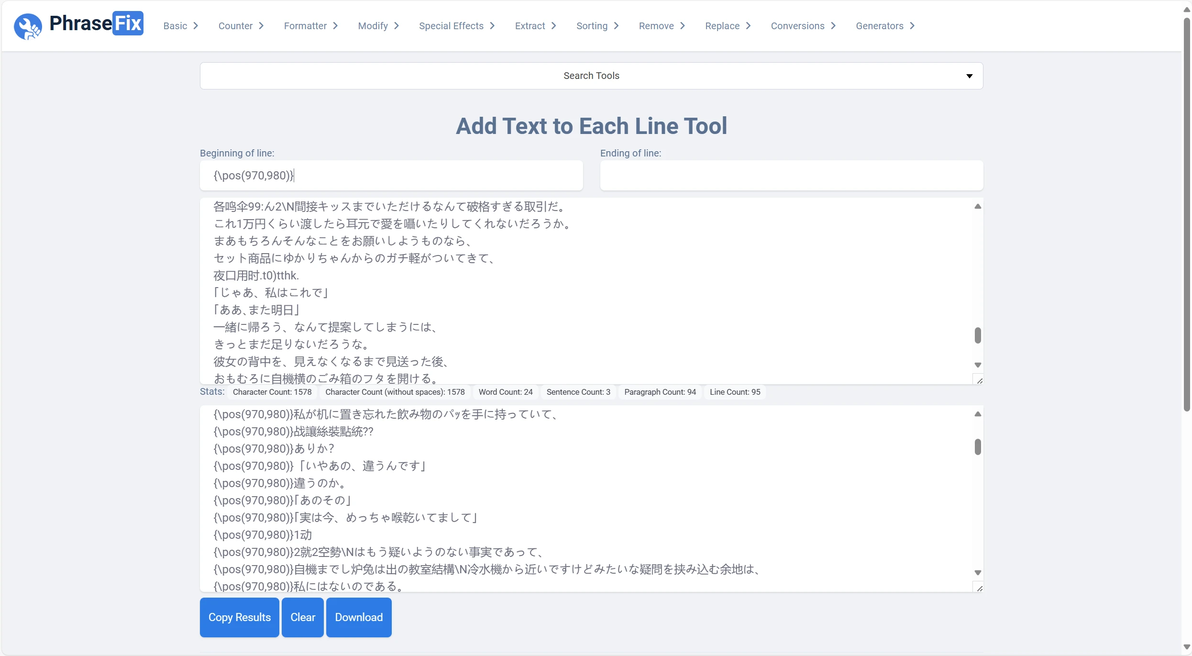This screenshot has width=1192, height=656.
Task: Click output textarea scroll up arrow
Action: pos(978,414)
